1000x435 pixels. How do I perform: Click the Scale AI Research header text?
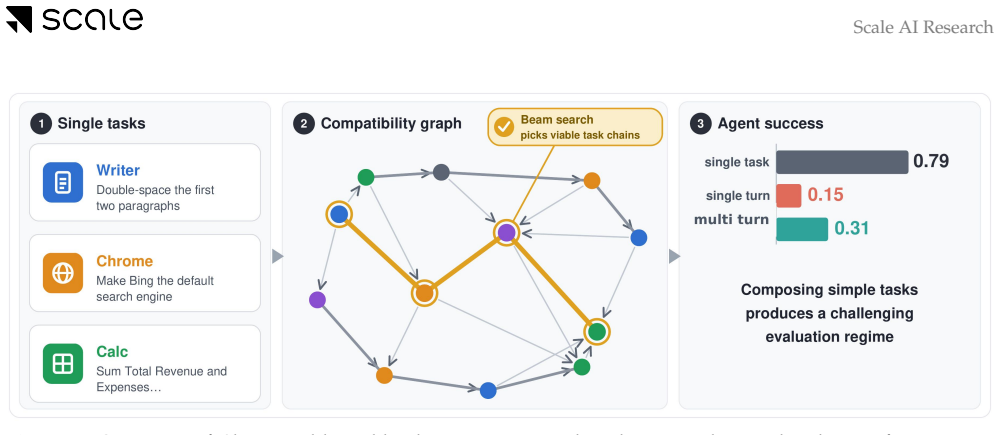(x=923, y=27)
